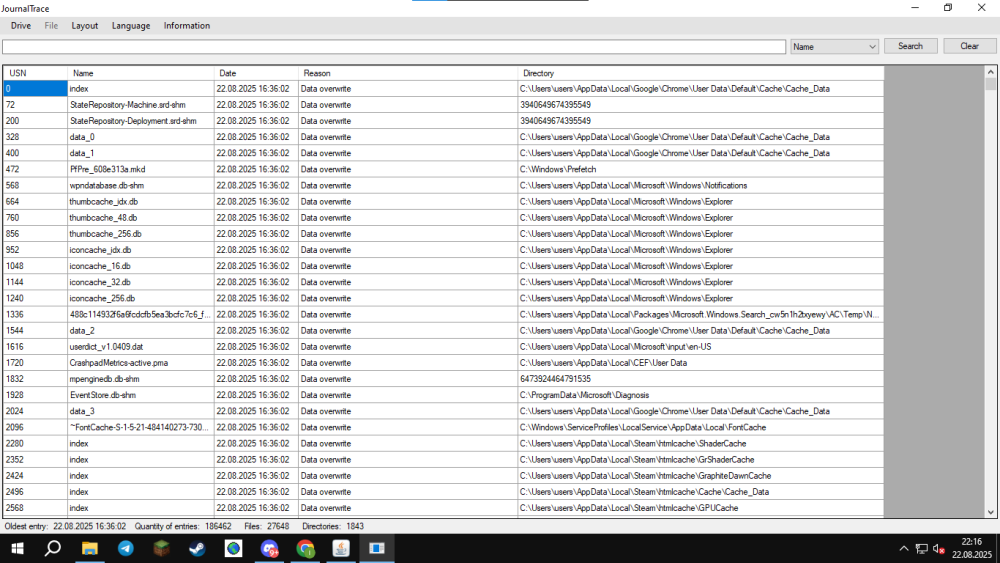Screen dimensions: 1000x563
Task: Select the data_3 file row
Action: pos(444,411)
